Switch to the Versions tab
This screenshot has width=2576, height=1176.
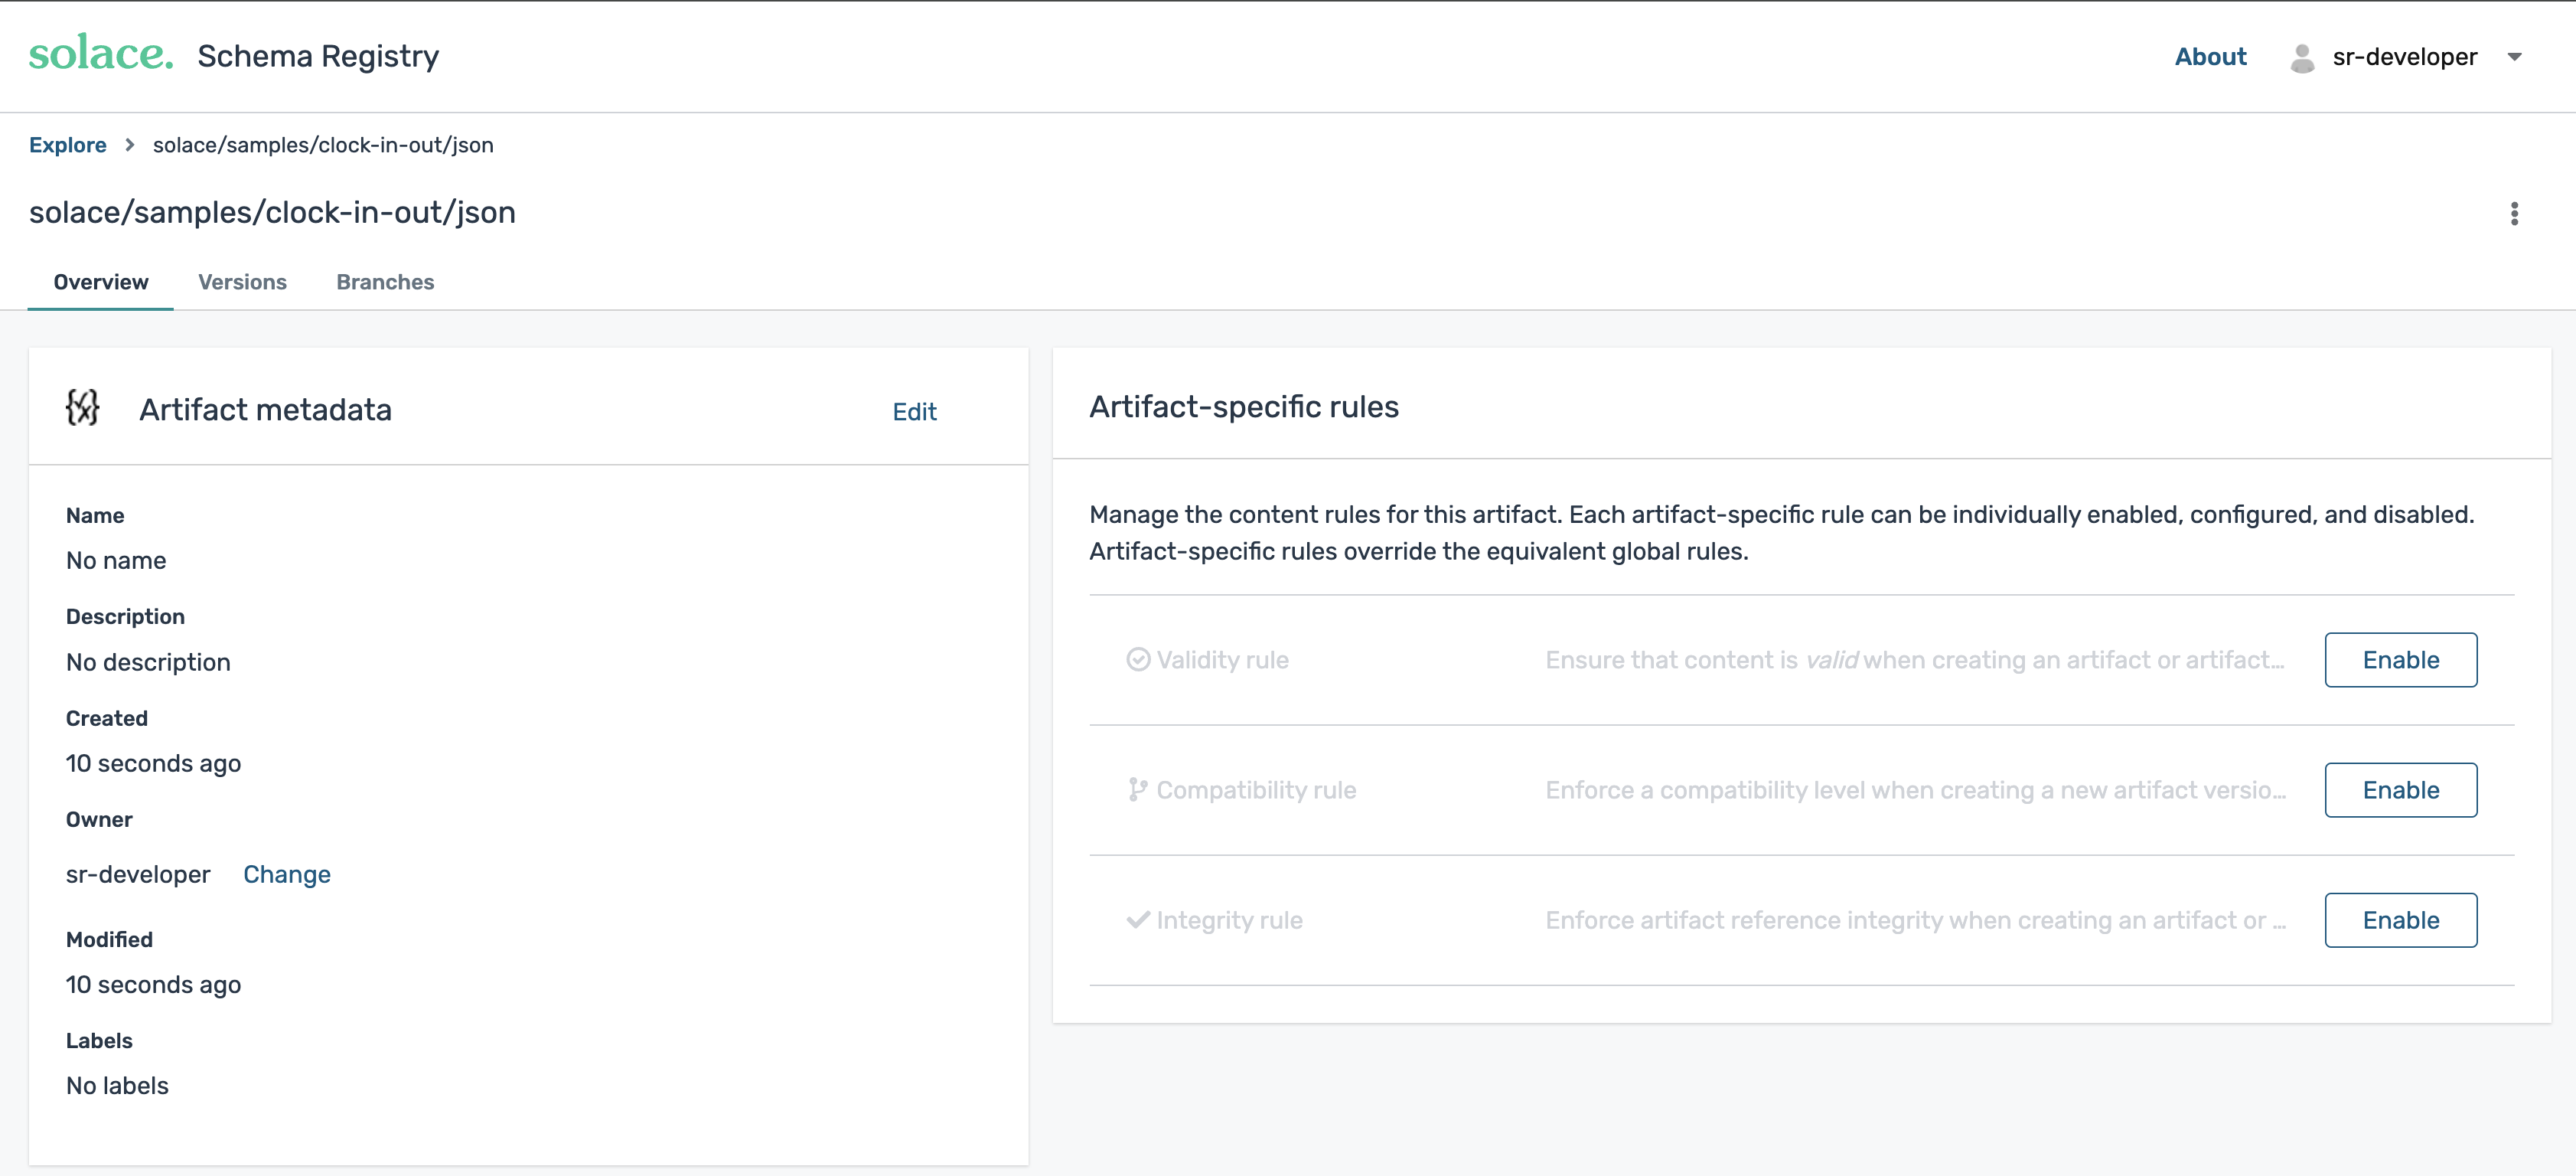(242, 282)
